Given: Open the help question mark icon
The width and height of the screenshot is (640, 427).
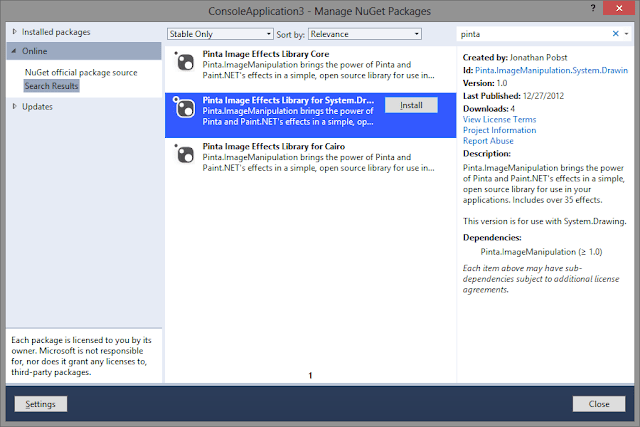Looking at the screenshot, I should point(593,8).
